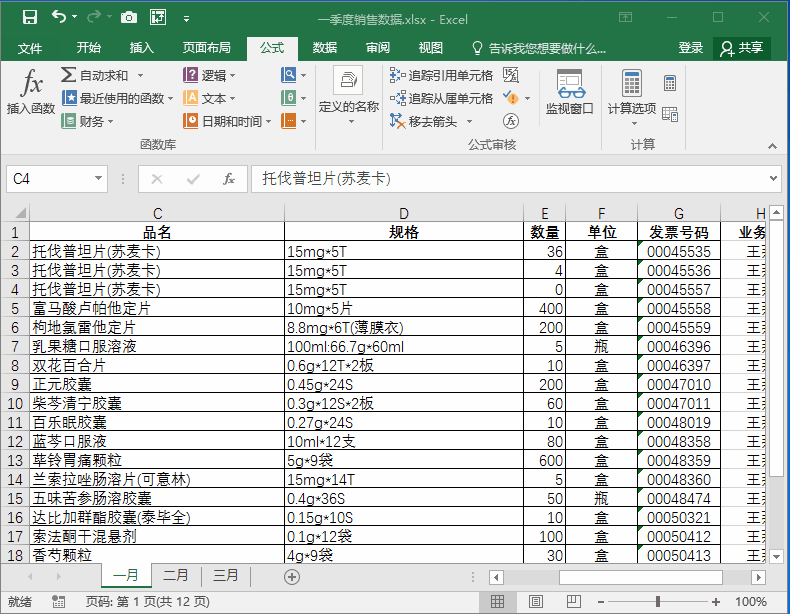Click 100% zoom level
This screenshot has height=614, width=790.
pyautogui.click(x=751, y=602)
